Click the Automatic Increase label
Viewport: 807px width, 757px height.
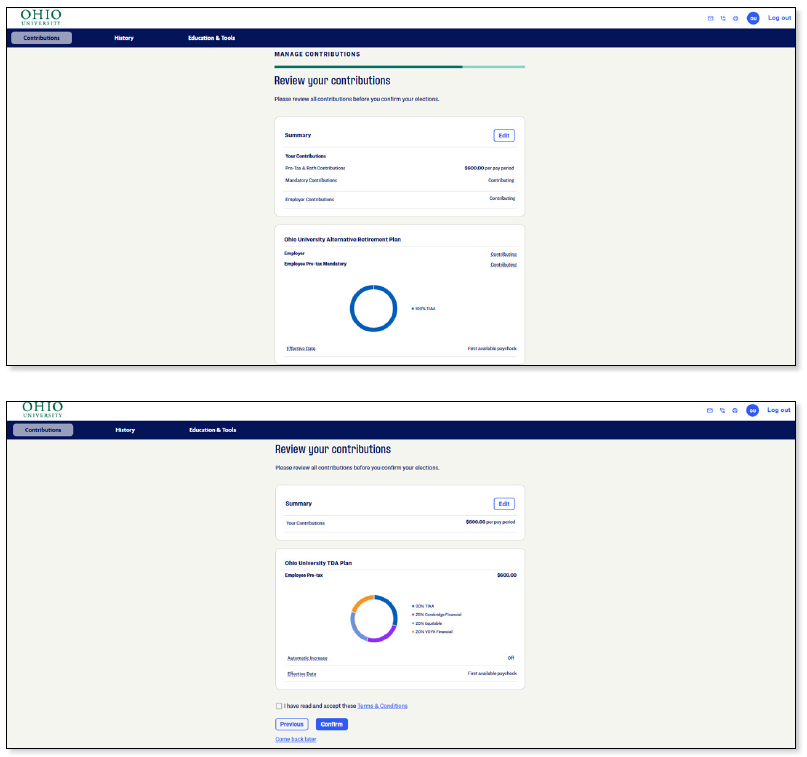(x=307, y=658)
